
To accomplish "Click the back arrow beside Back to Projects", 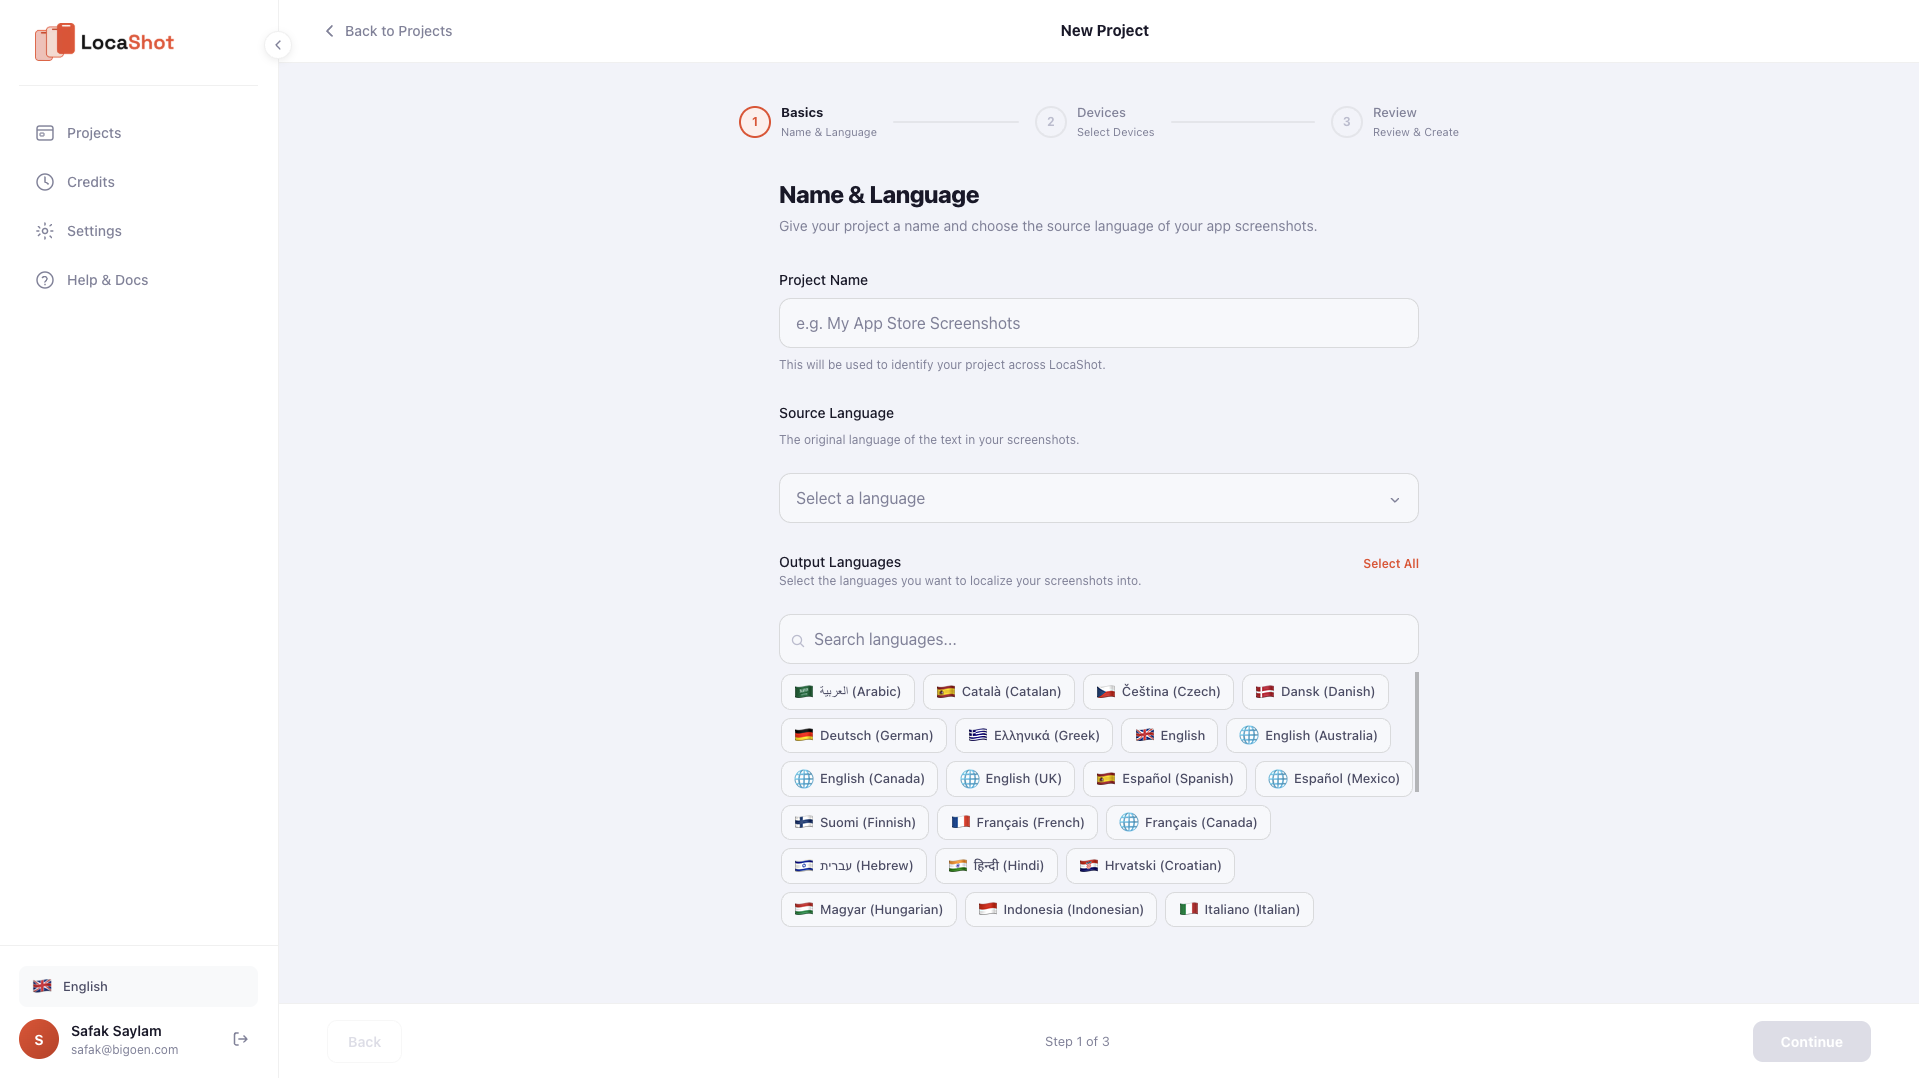I will (329, 31).
